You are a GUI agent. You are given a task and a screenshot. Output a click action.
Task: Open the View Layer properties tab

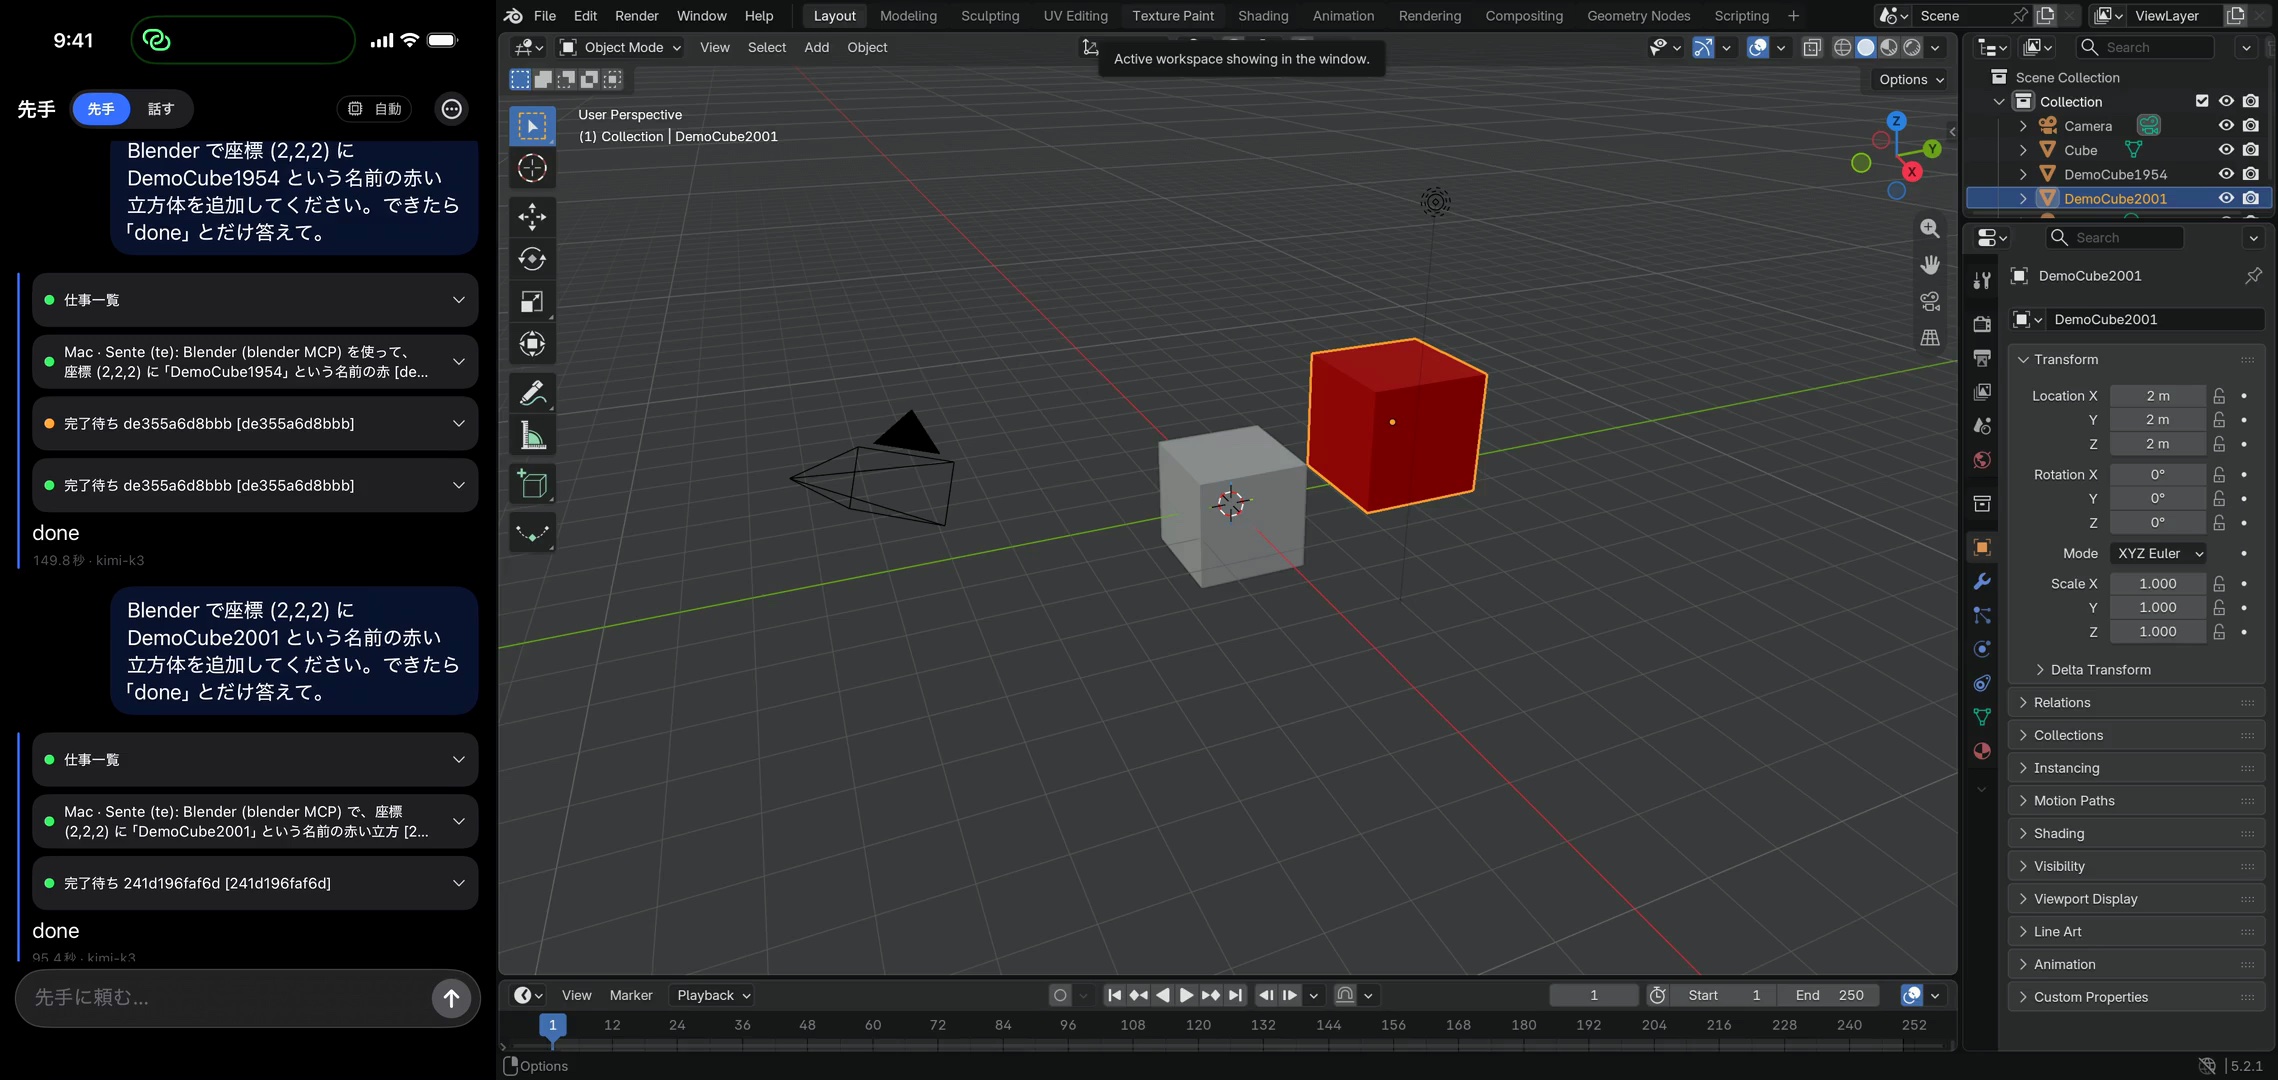[1982, 392]
